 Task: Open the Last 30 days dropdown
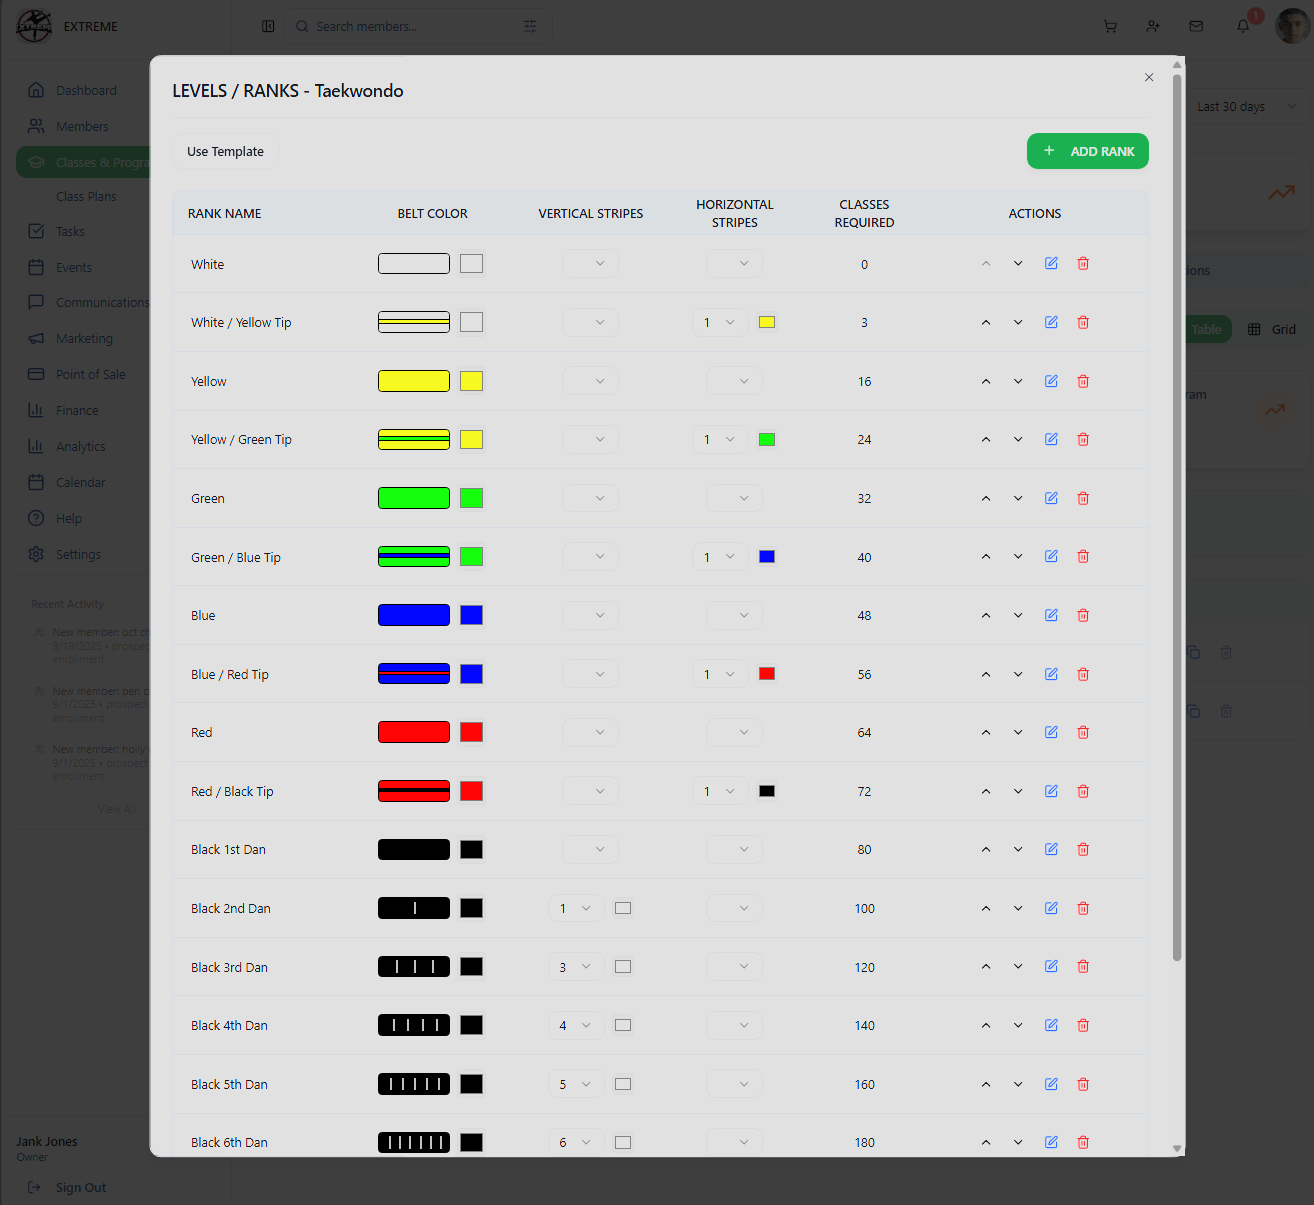pyautogui.click(x=1246, y=106)
